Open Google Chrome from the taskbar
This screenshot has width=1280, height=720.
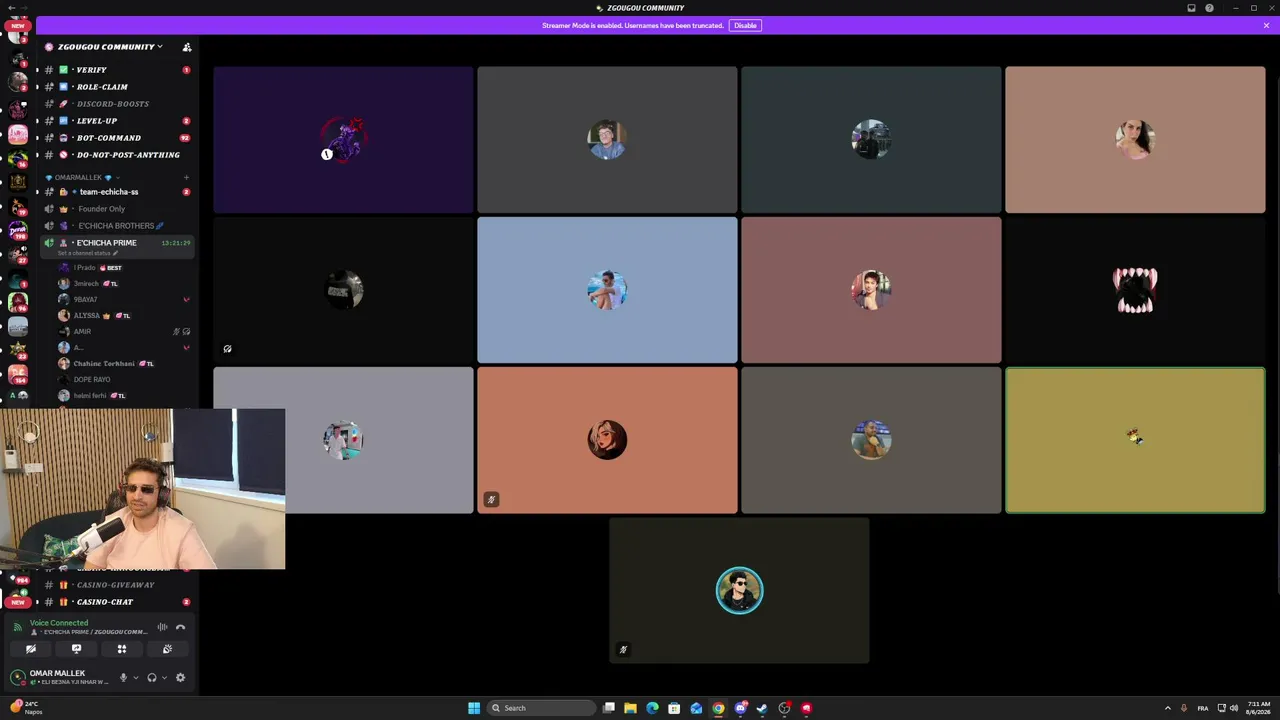coord(718,708)
